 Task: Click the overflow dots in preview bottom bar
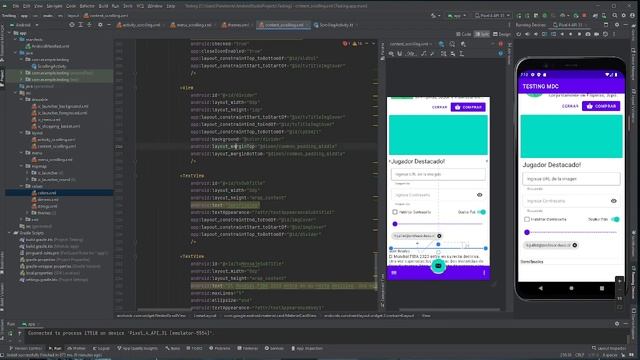(484, 273)
